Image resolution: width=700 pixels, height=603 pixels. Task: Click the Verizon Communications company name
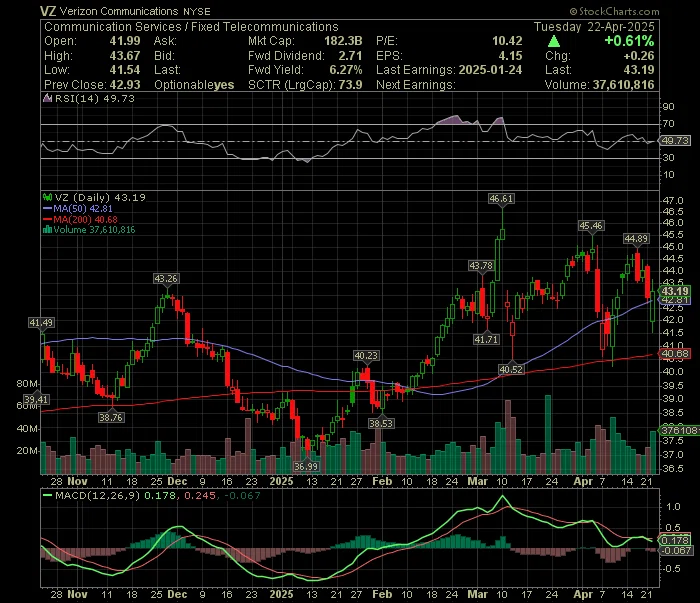(119, 11)
